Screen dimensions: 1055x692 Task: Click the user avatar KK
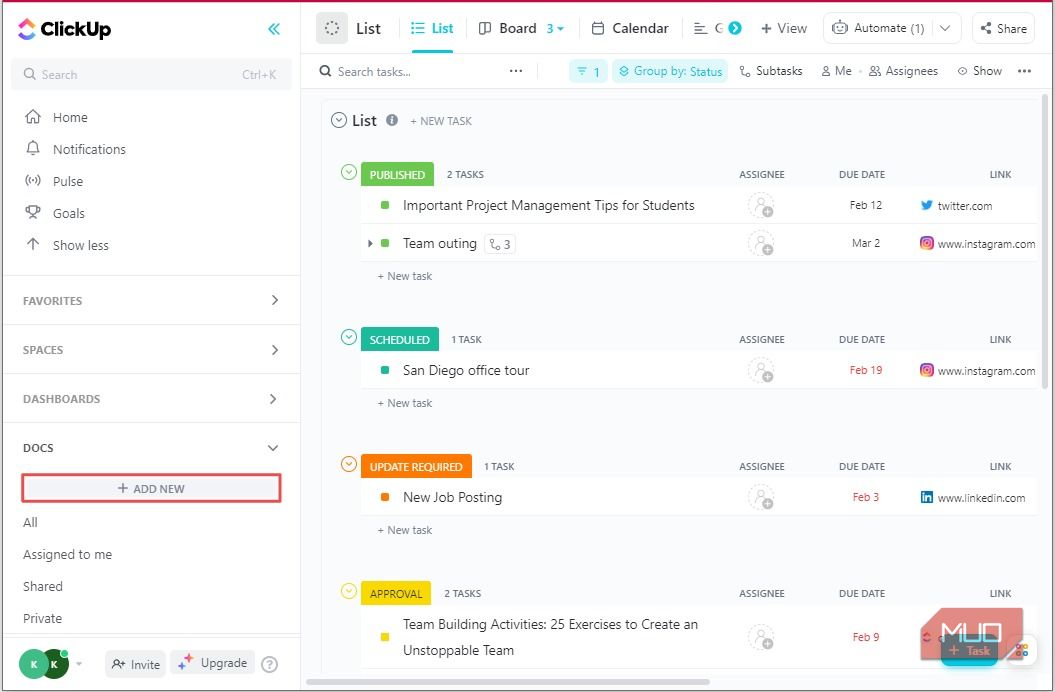pos(44,664)
